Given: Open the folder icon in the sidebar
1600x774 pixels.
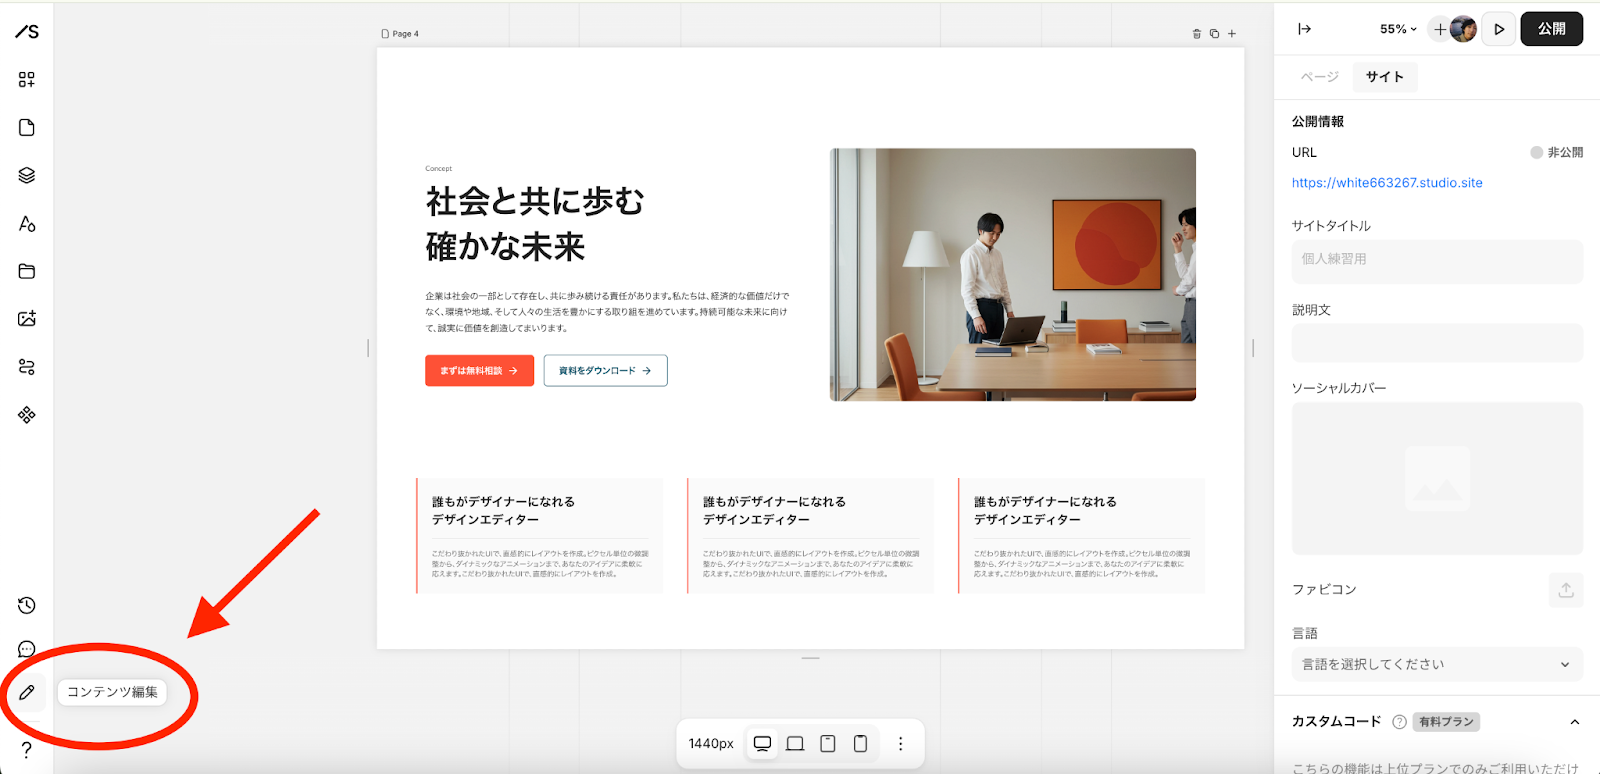Looking at the screenshot, I should [x=27, y=271].
